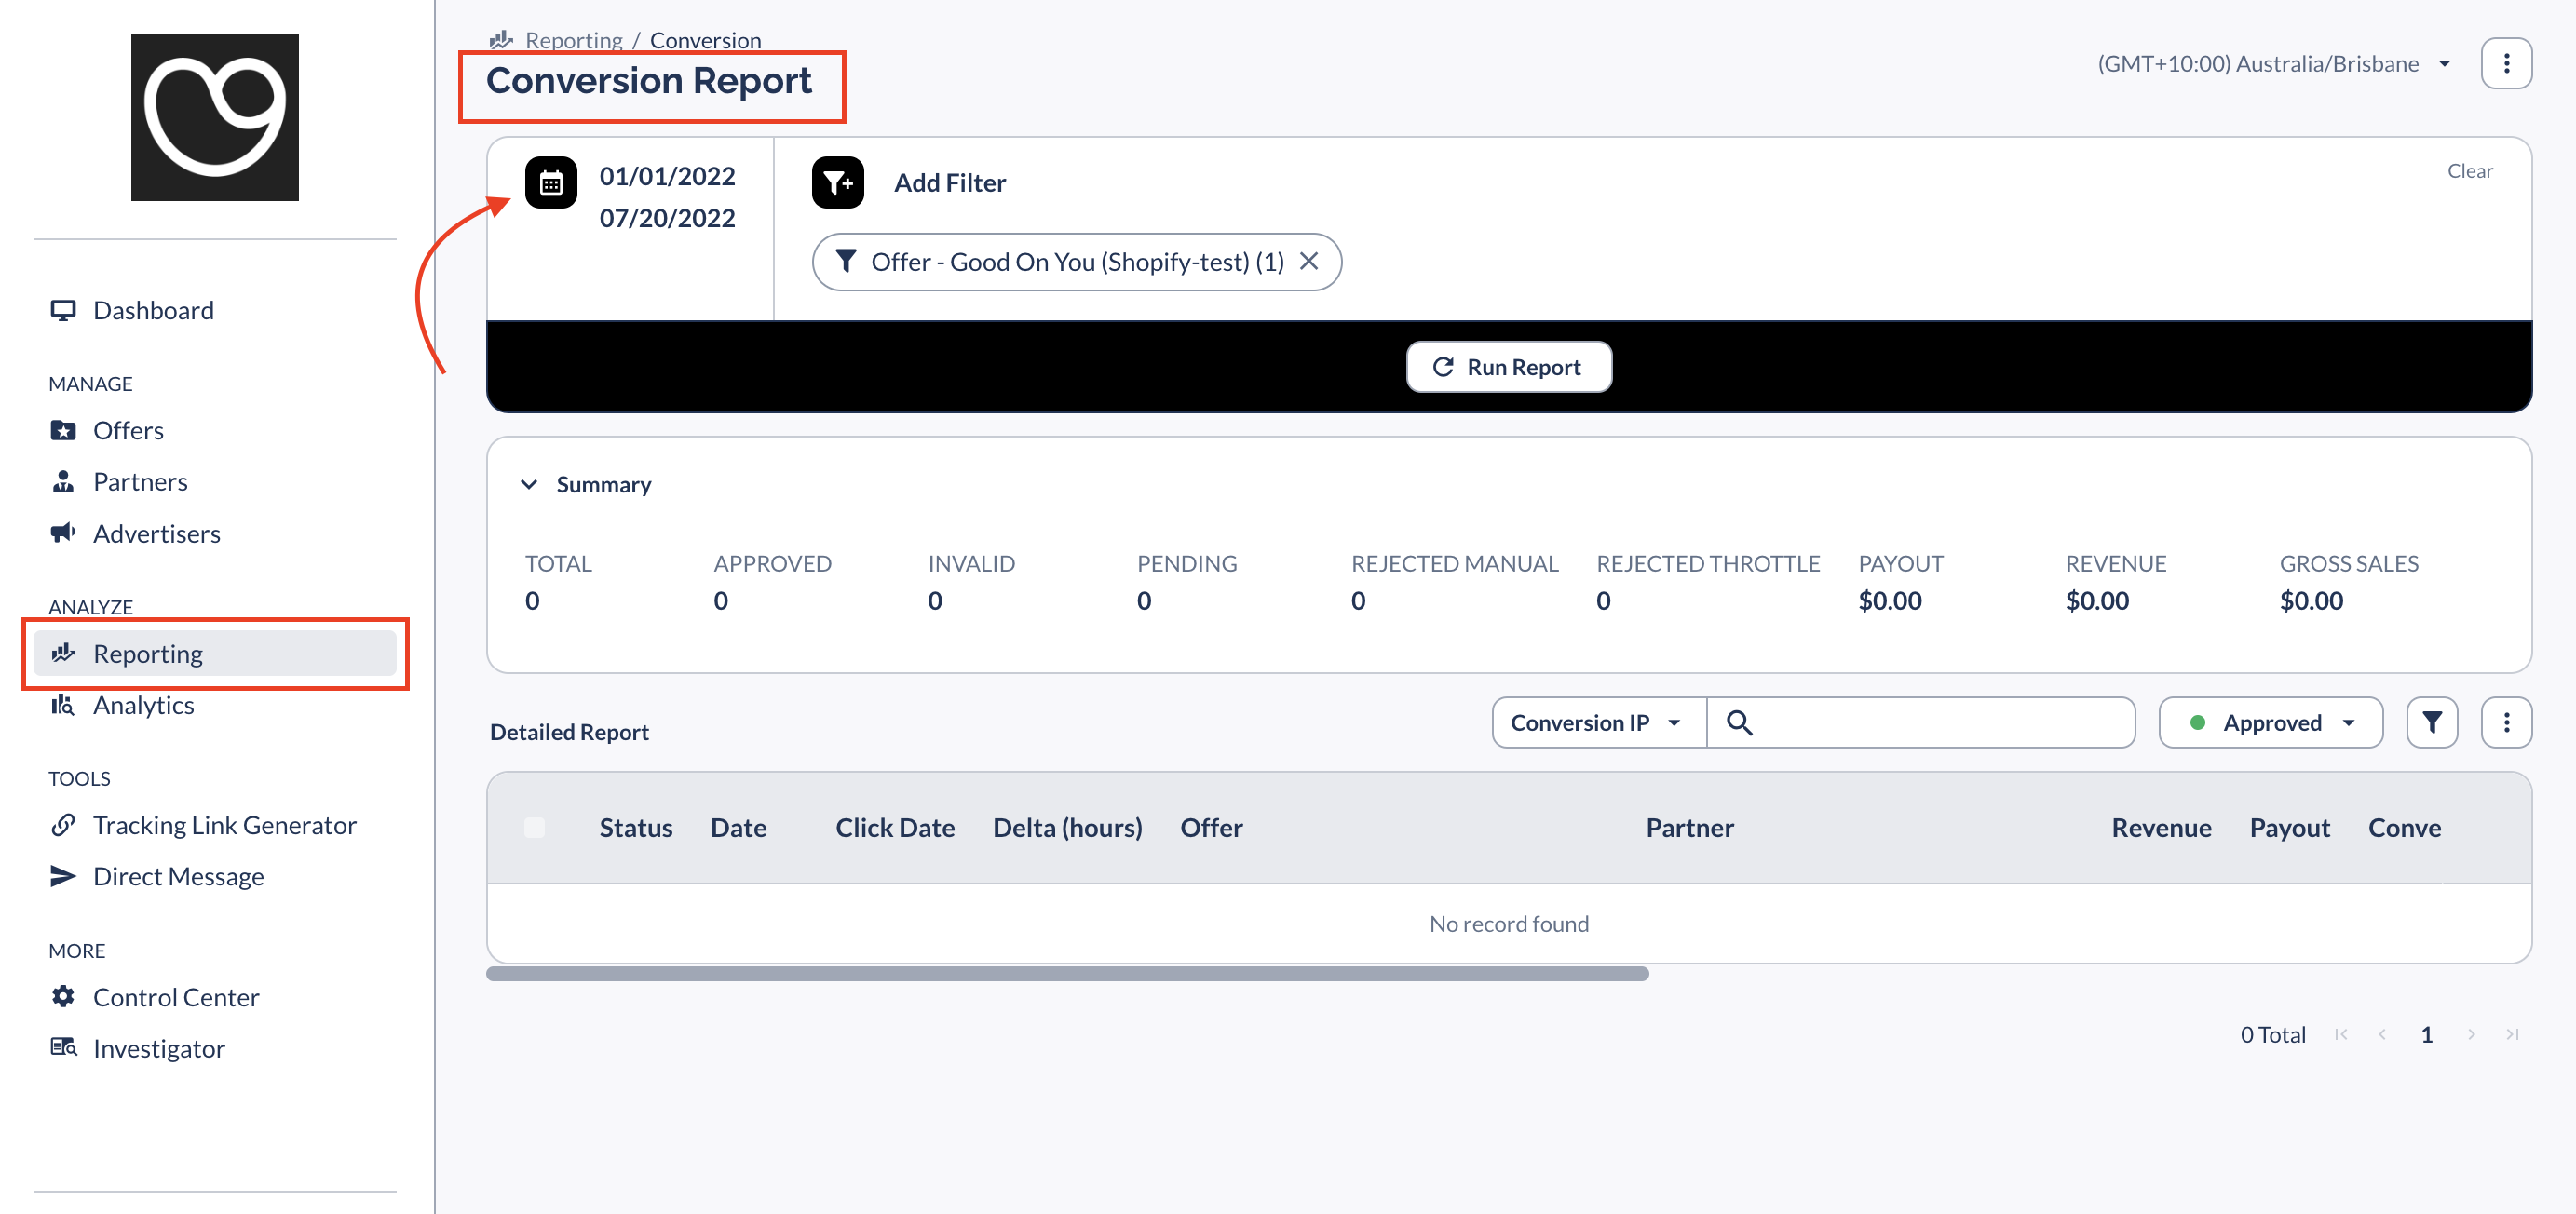This screenshot has width=2576, height=1214.
Task: Collapse the Summary section
Action: click(x=529, y=484)
